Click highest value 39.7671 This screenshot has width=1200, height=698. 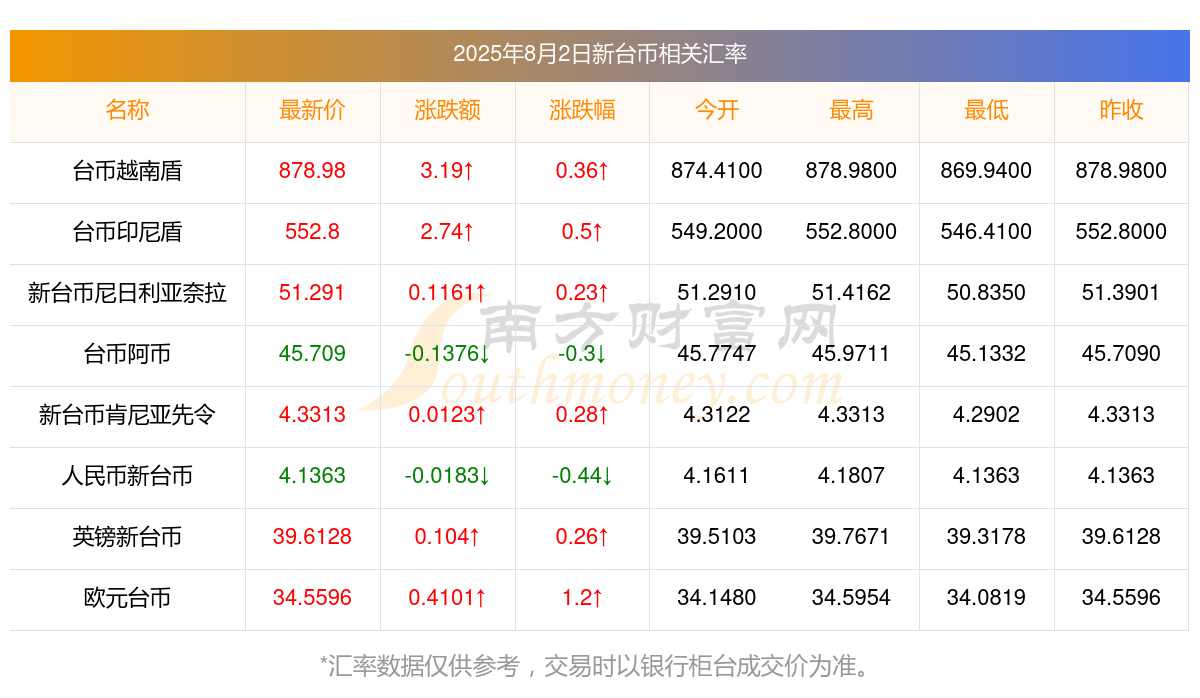tap(851, 537)
